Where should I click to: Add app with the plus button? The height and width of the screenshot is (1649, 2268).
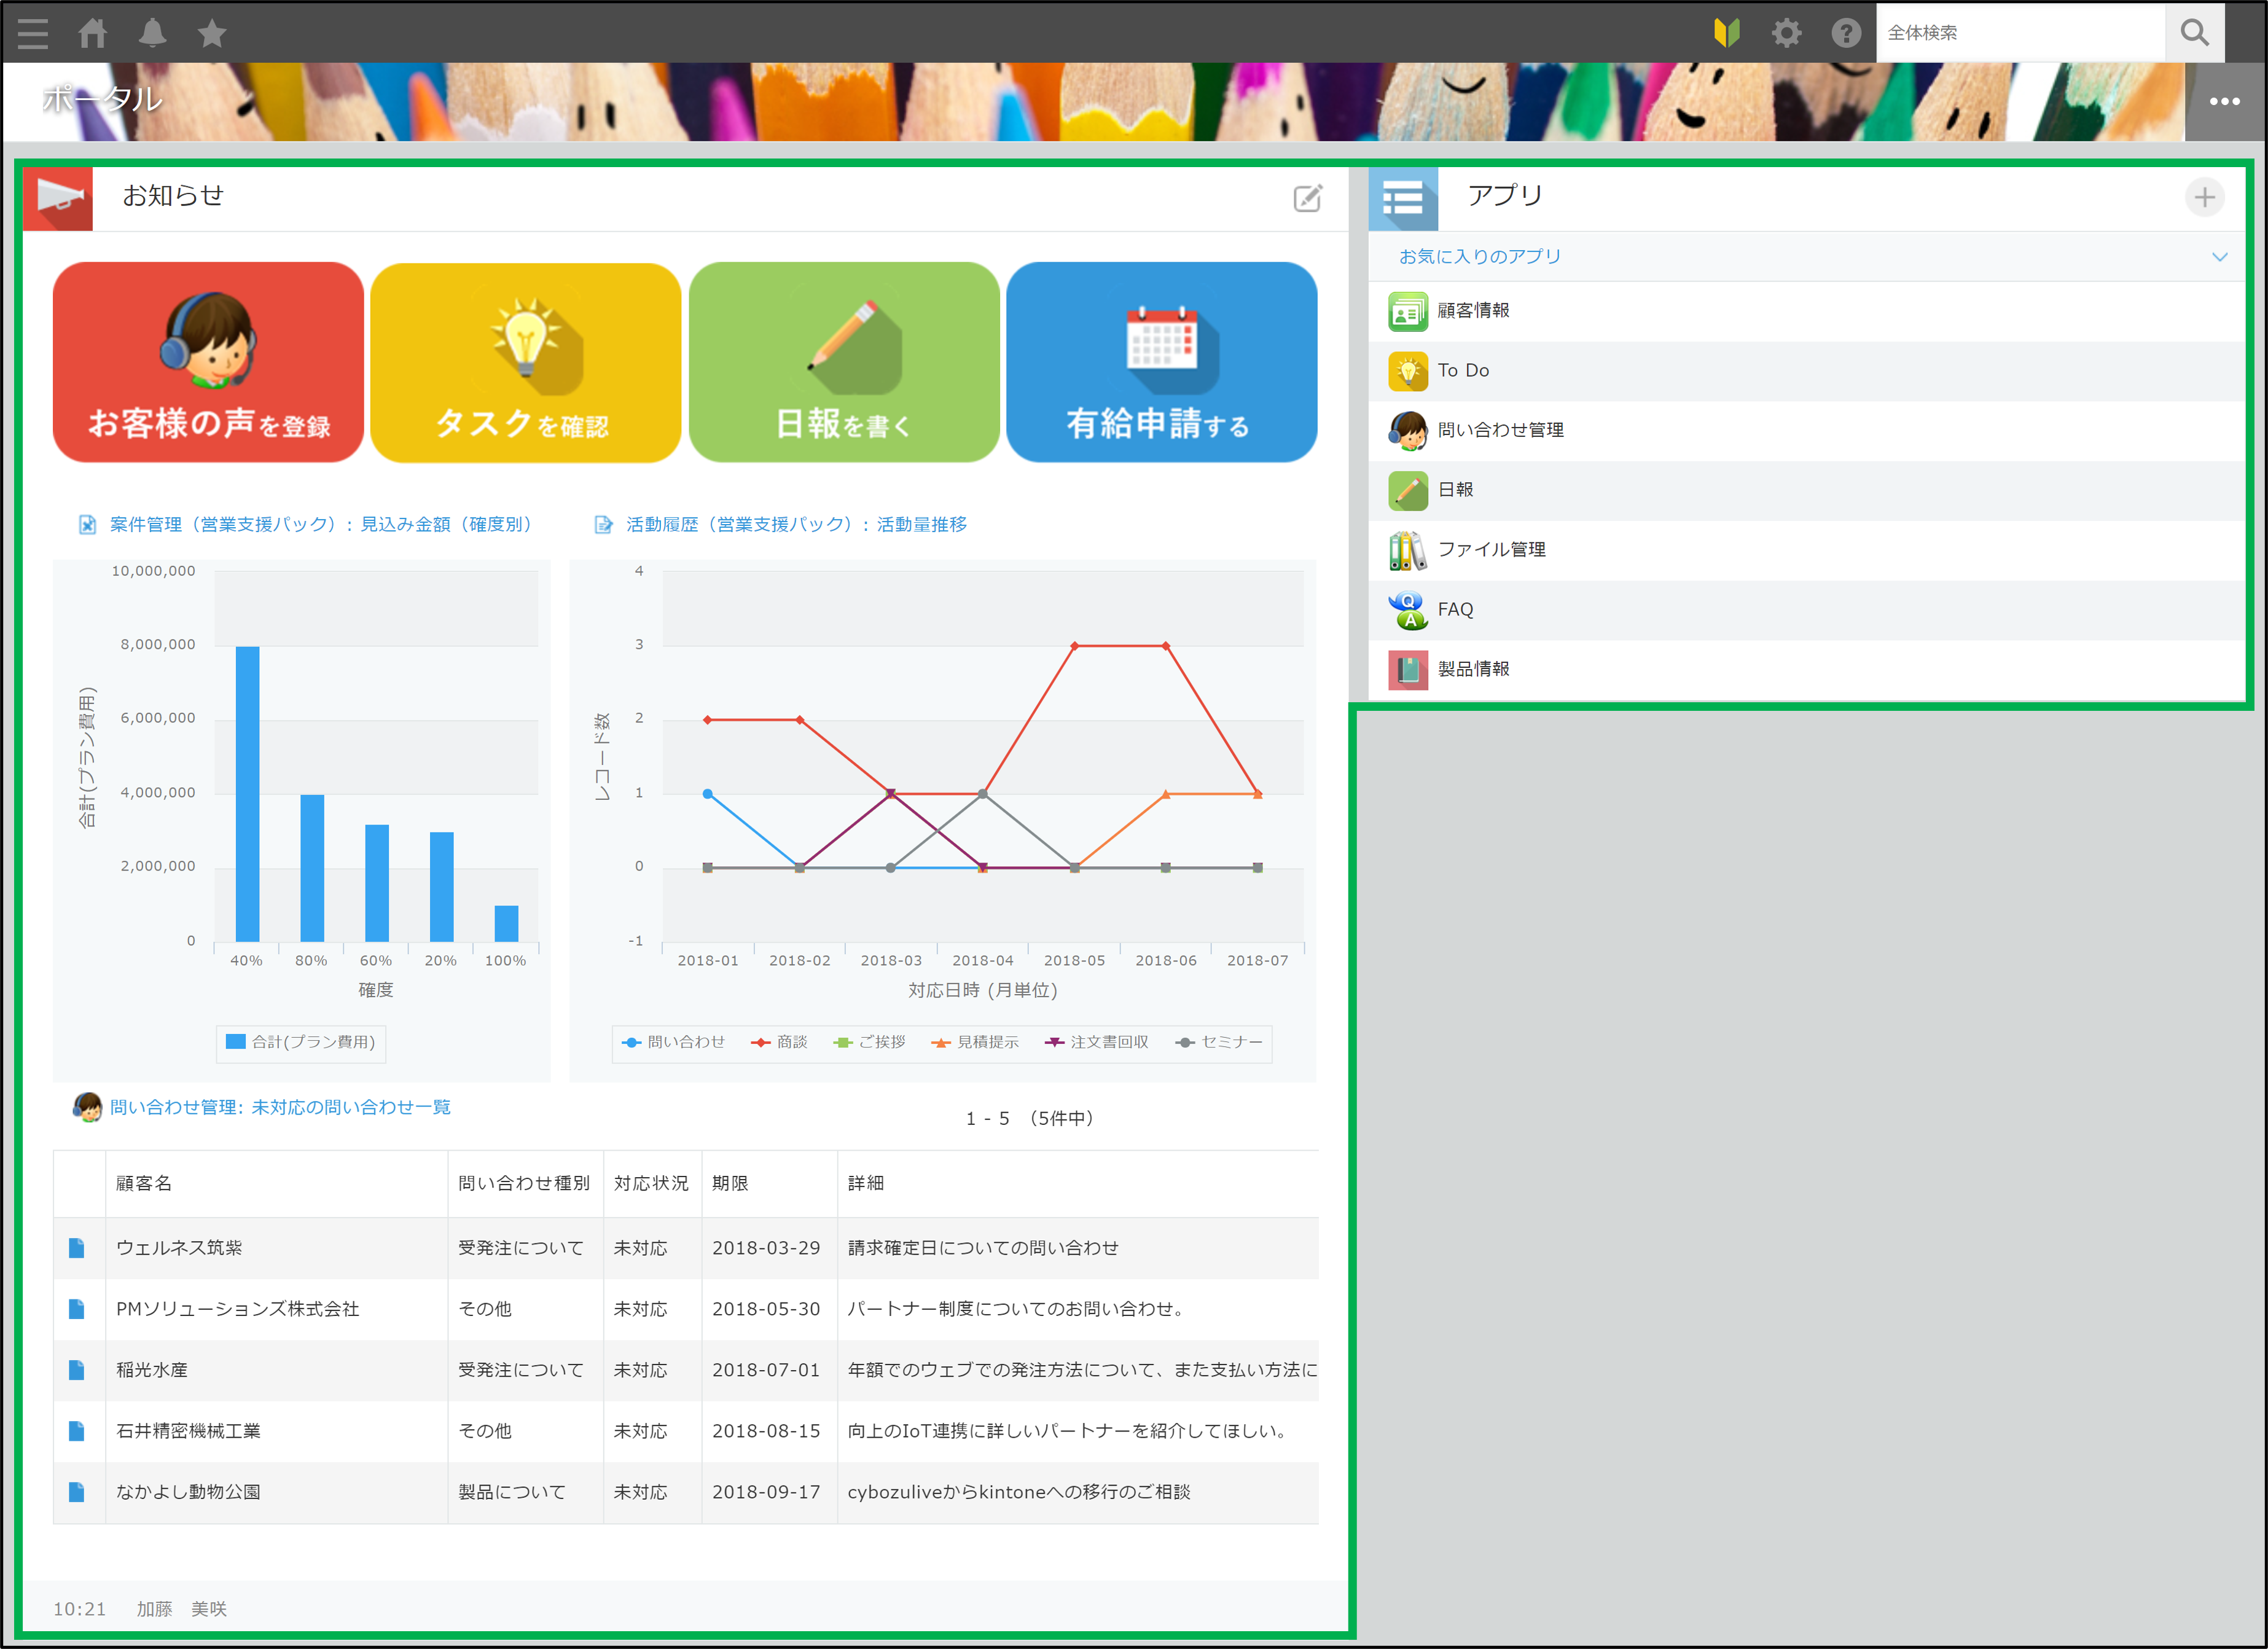pyautogui.click(x=2204, y=197)
